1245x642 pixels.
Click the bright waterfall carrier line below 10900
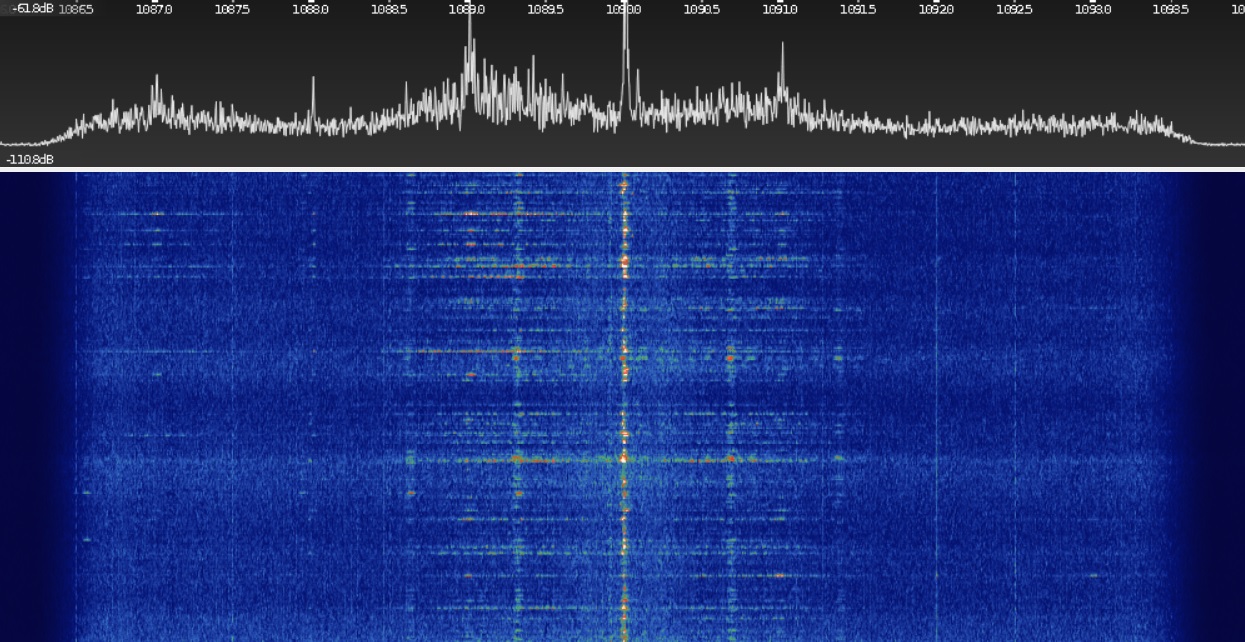coord(624,405)
